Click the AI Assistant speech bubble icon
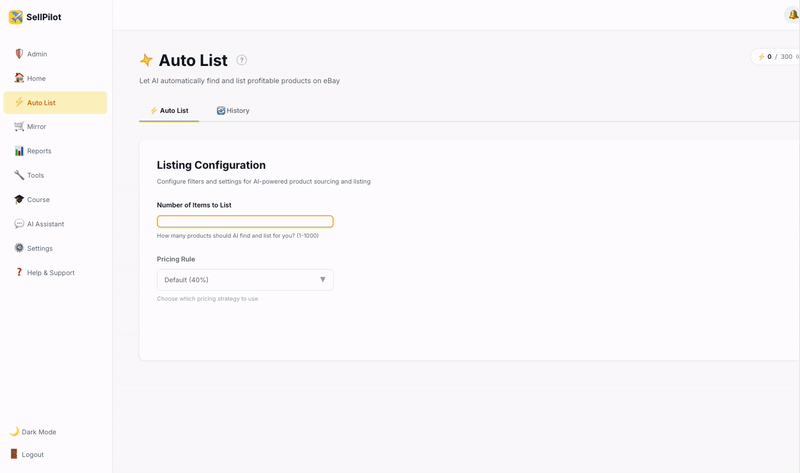The width and height of the screenshot is (800, 473). click(x=19, y=224)
